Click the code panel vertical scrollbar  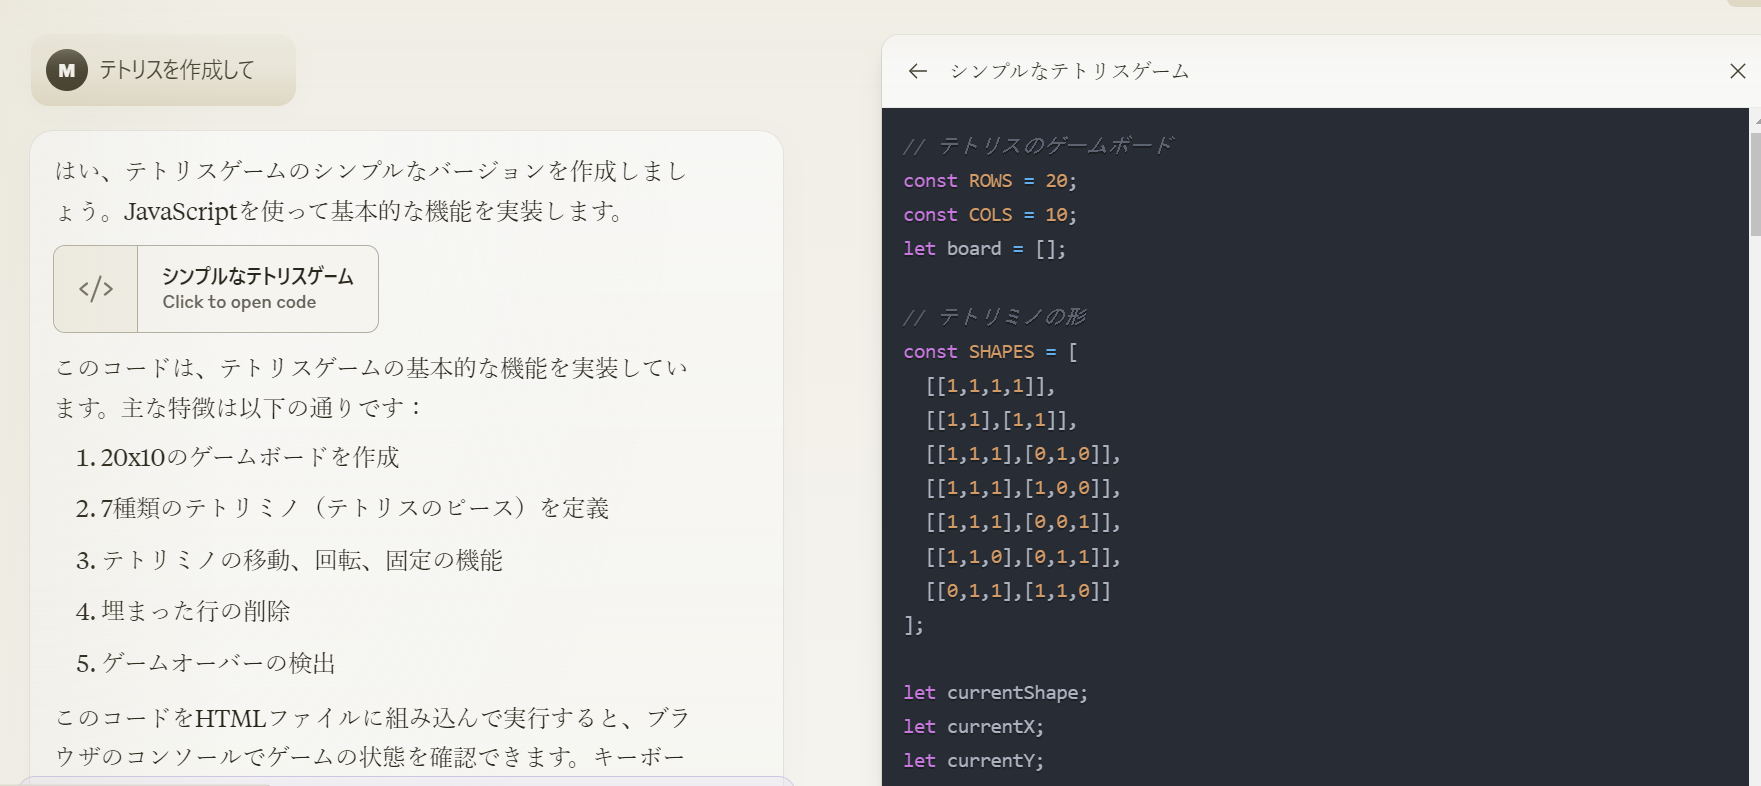click(x=1755, y=185)
